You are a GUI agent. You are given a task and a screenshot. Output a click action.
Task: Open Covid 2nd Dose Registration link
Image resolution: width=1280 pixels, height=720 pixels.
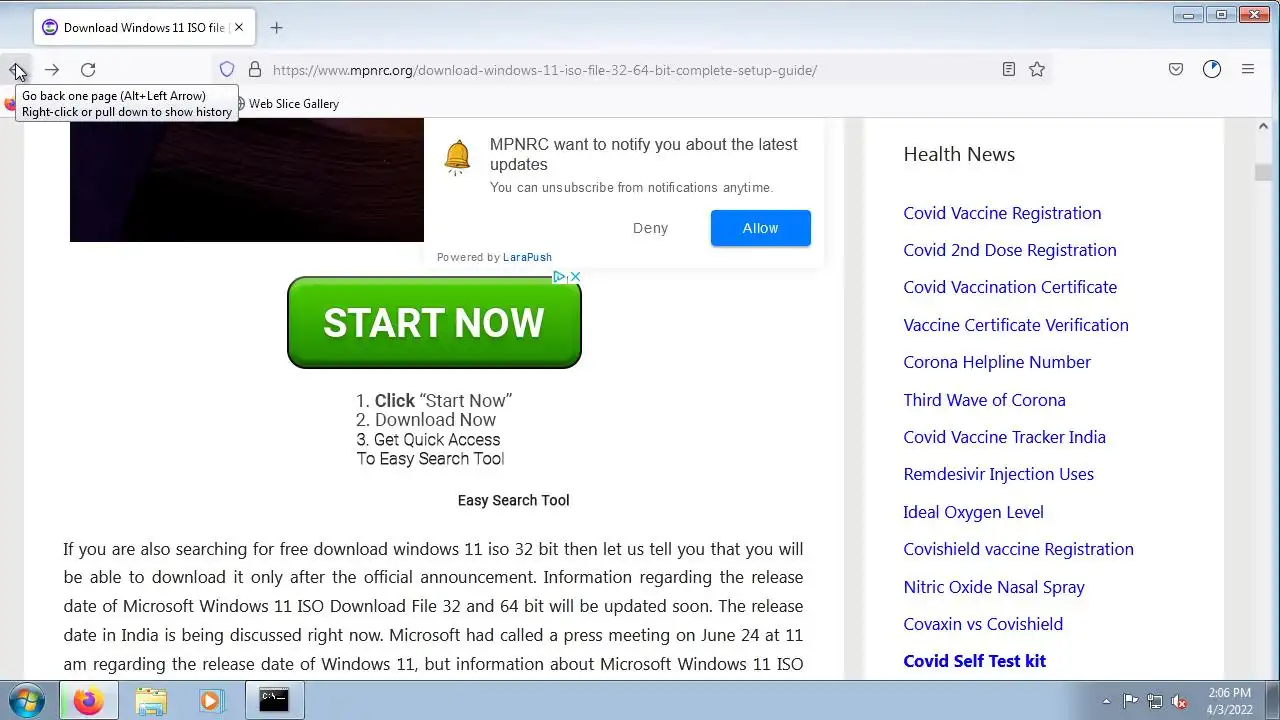(1010, 250)
